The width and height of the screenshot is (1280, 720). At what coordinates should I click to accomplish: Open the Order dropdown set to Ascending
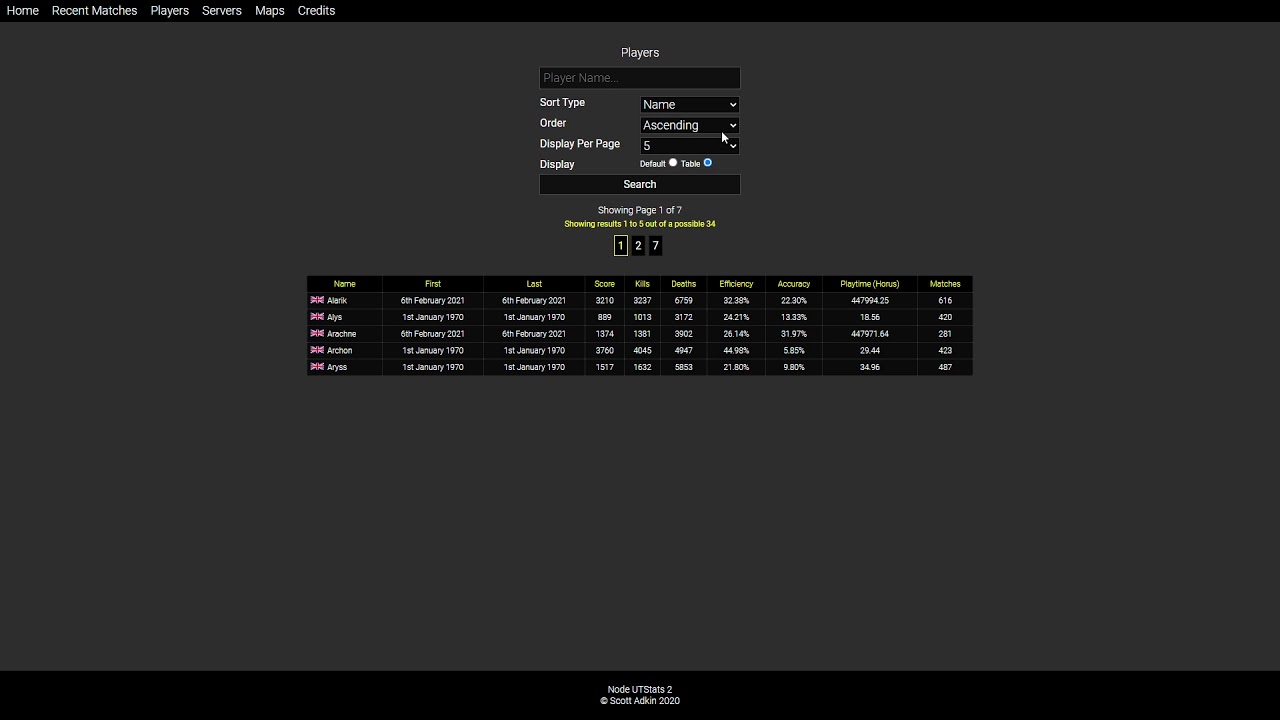(690, 125)
